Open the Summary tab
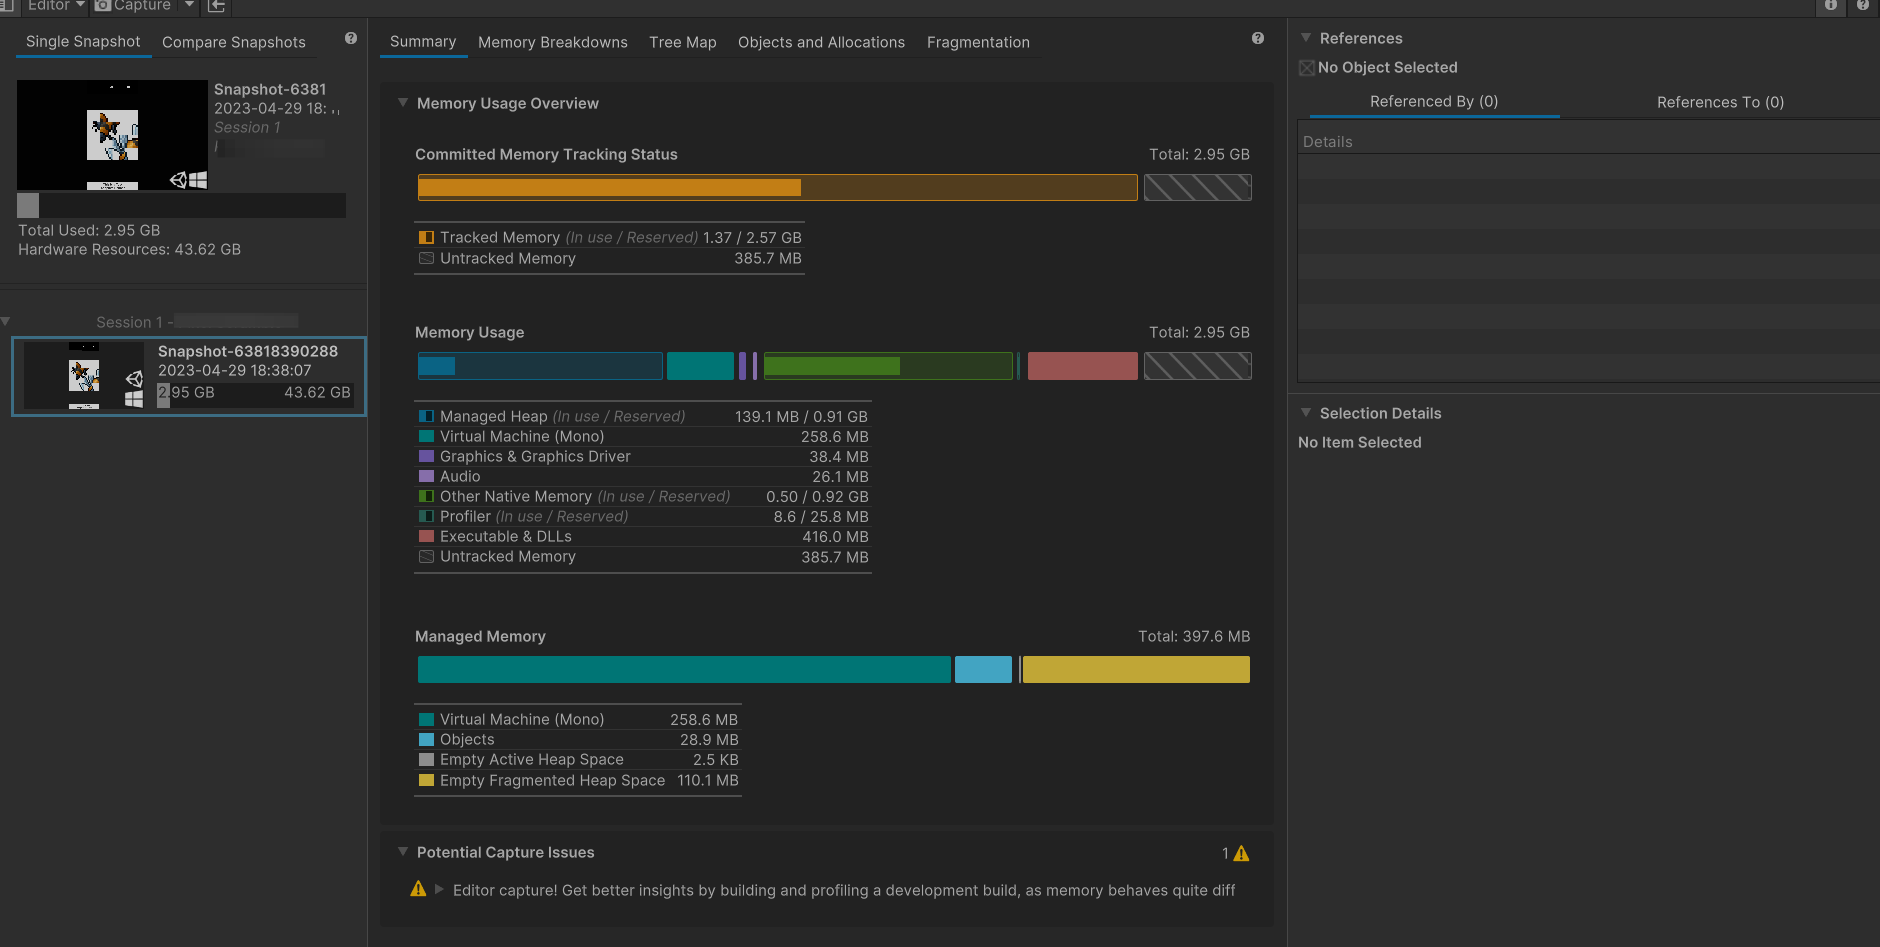1880x947 pixels. (x=423, y=42)
